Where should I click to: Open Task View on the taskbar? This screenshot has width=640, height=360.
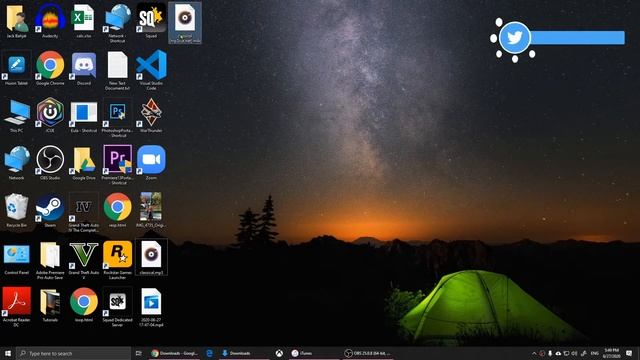138,353
